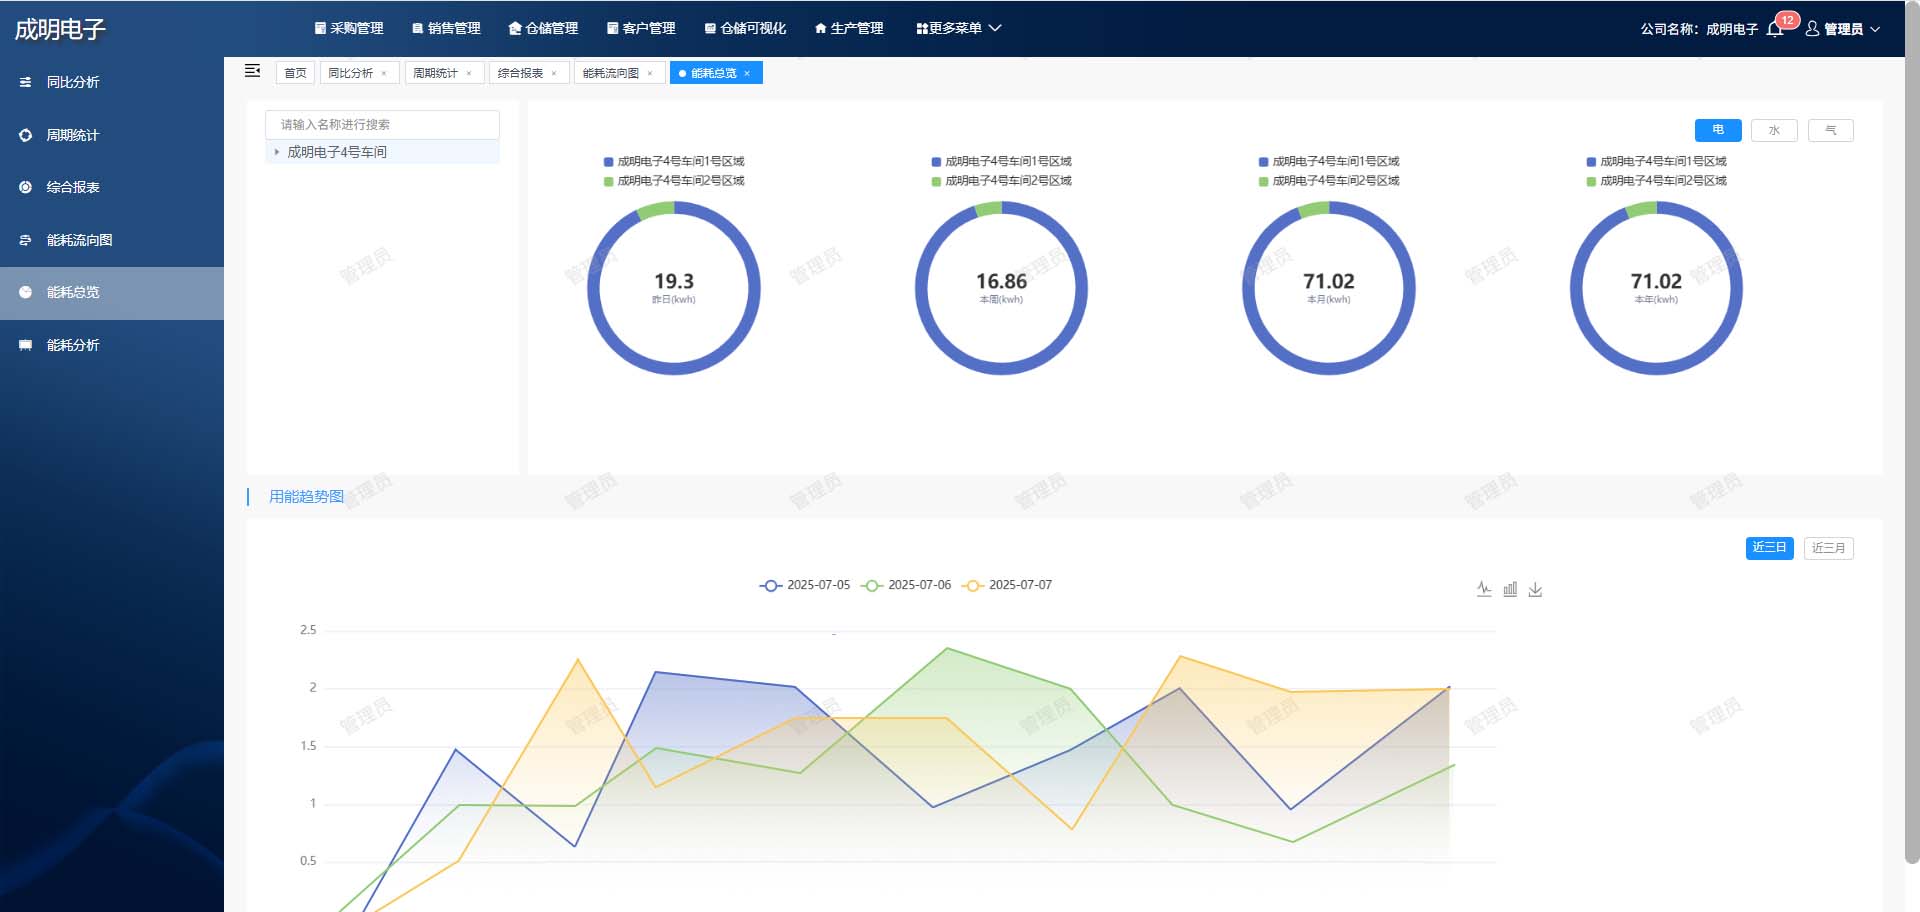The image size is (1920, 912).
Task: Switch to the 综合报表 tab
Action: coord(520,73)
